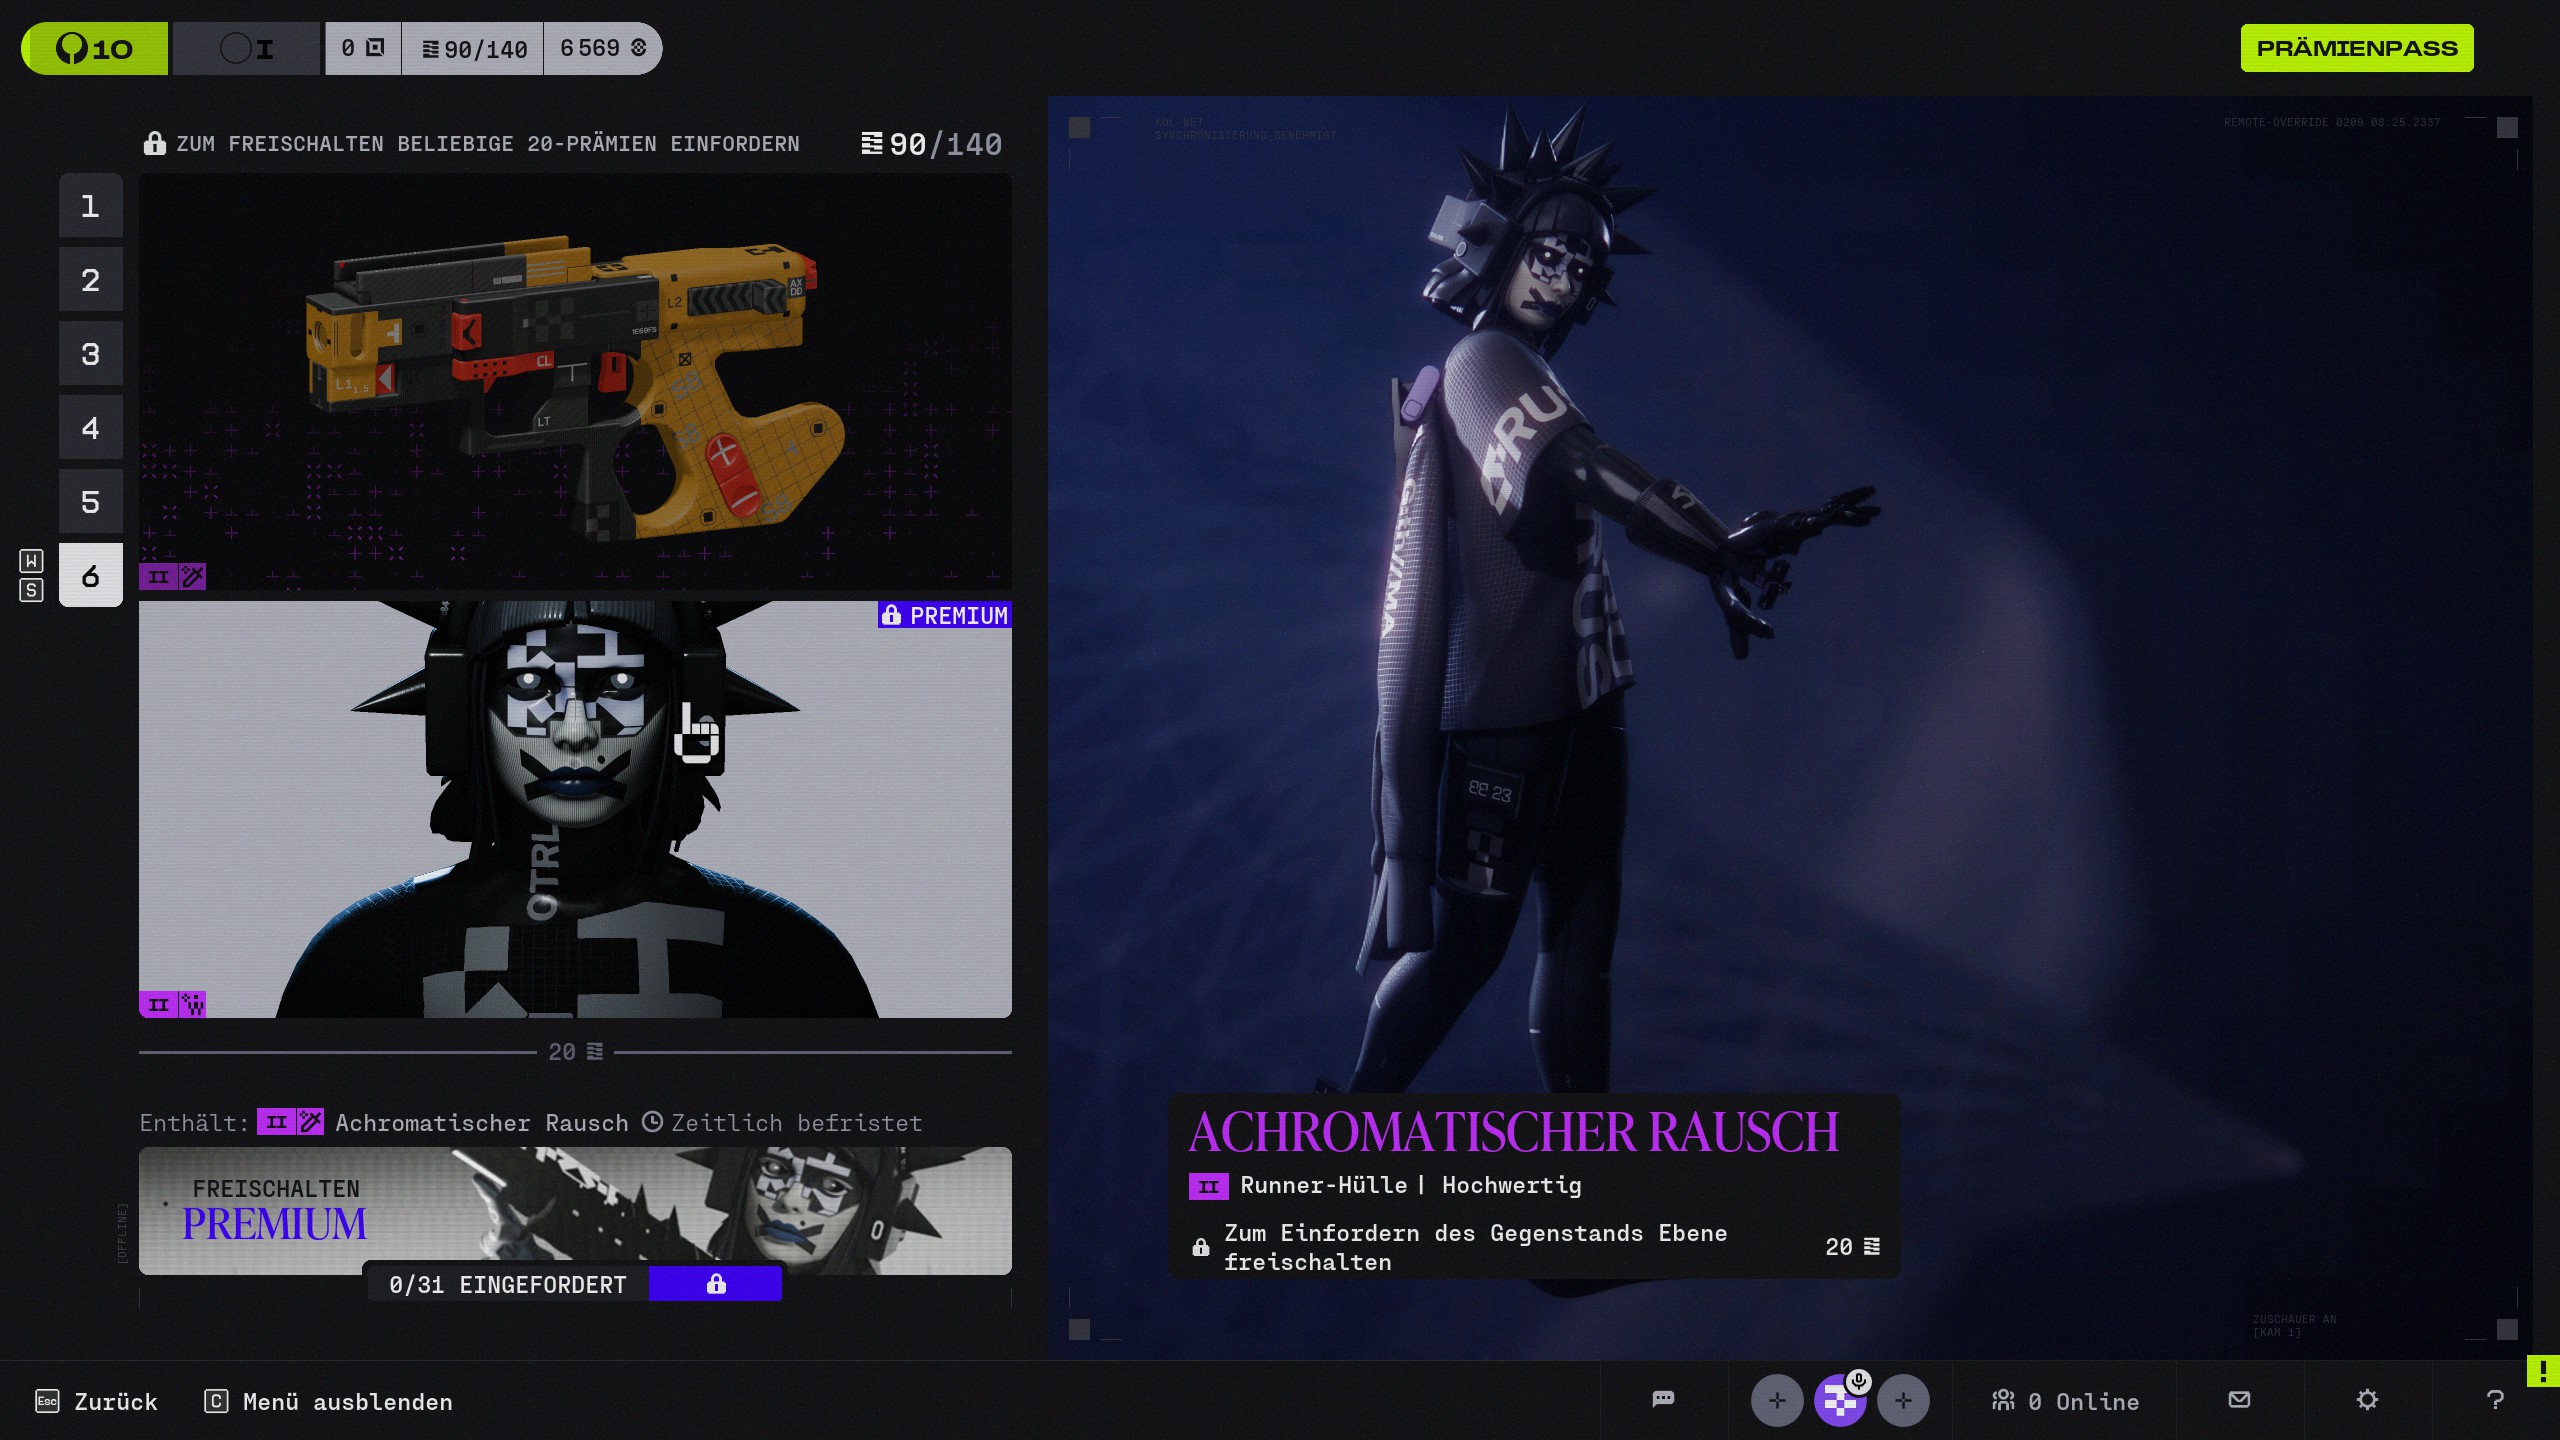The width and height of the screenshot is (2560, 1440).
Task: Open the Prämienpass button
Action: click(2356, 48)
